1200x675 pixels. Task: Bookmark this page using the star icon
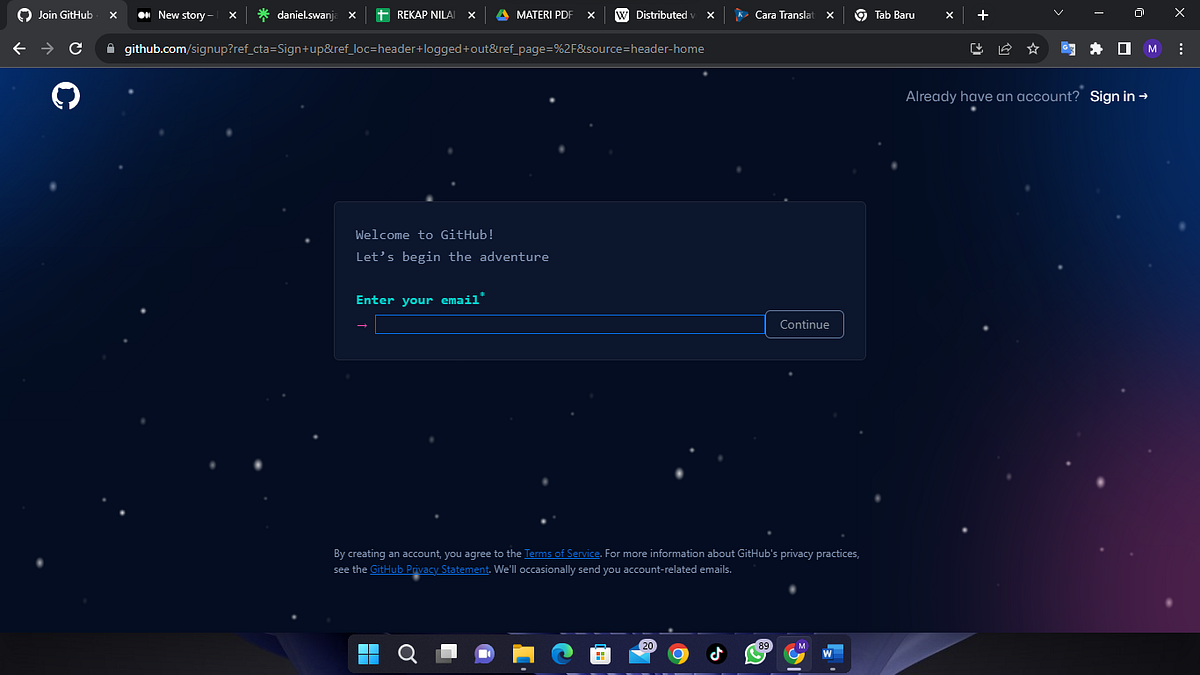click(x=1033, y=48)
